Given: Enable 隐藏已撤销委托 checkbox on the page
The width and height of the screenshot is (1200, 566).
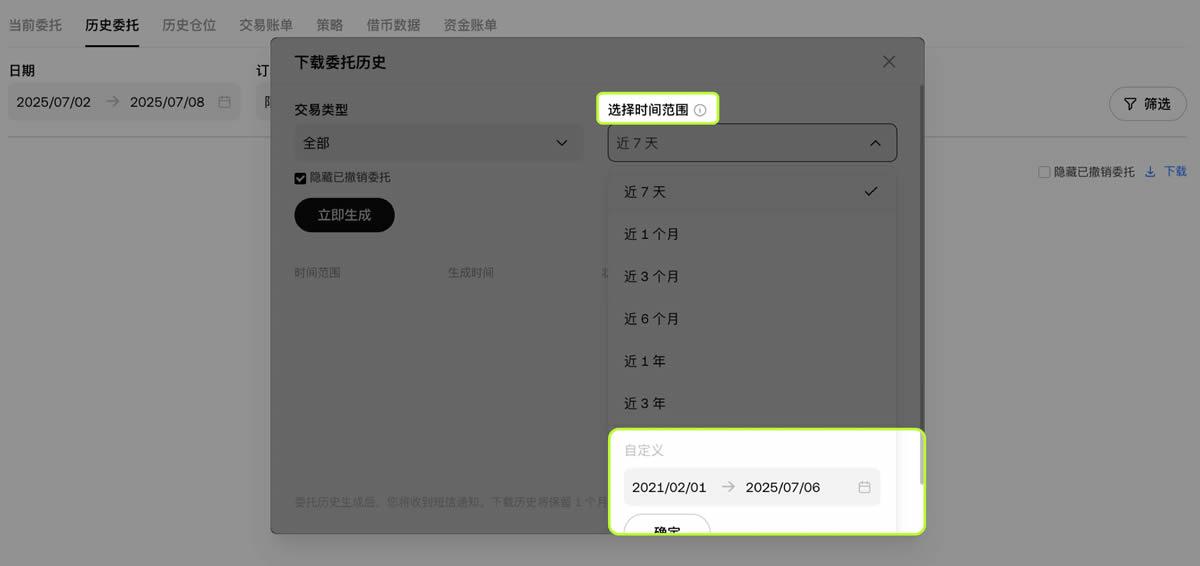Looking at the screenshot, I should (1045, 172).
